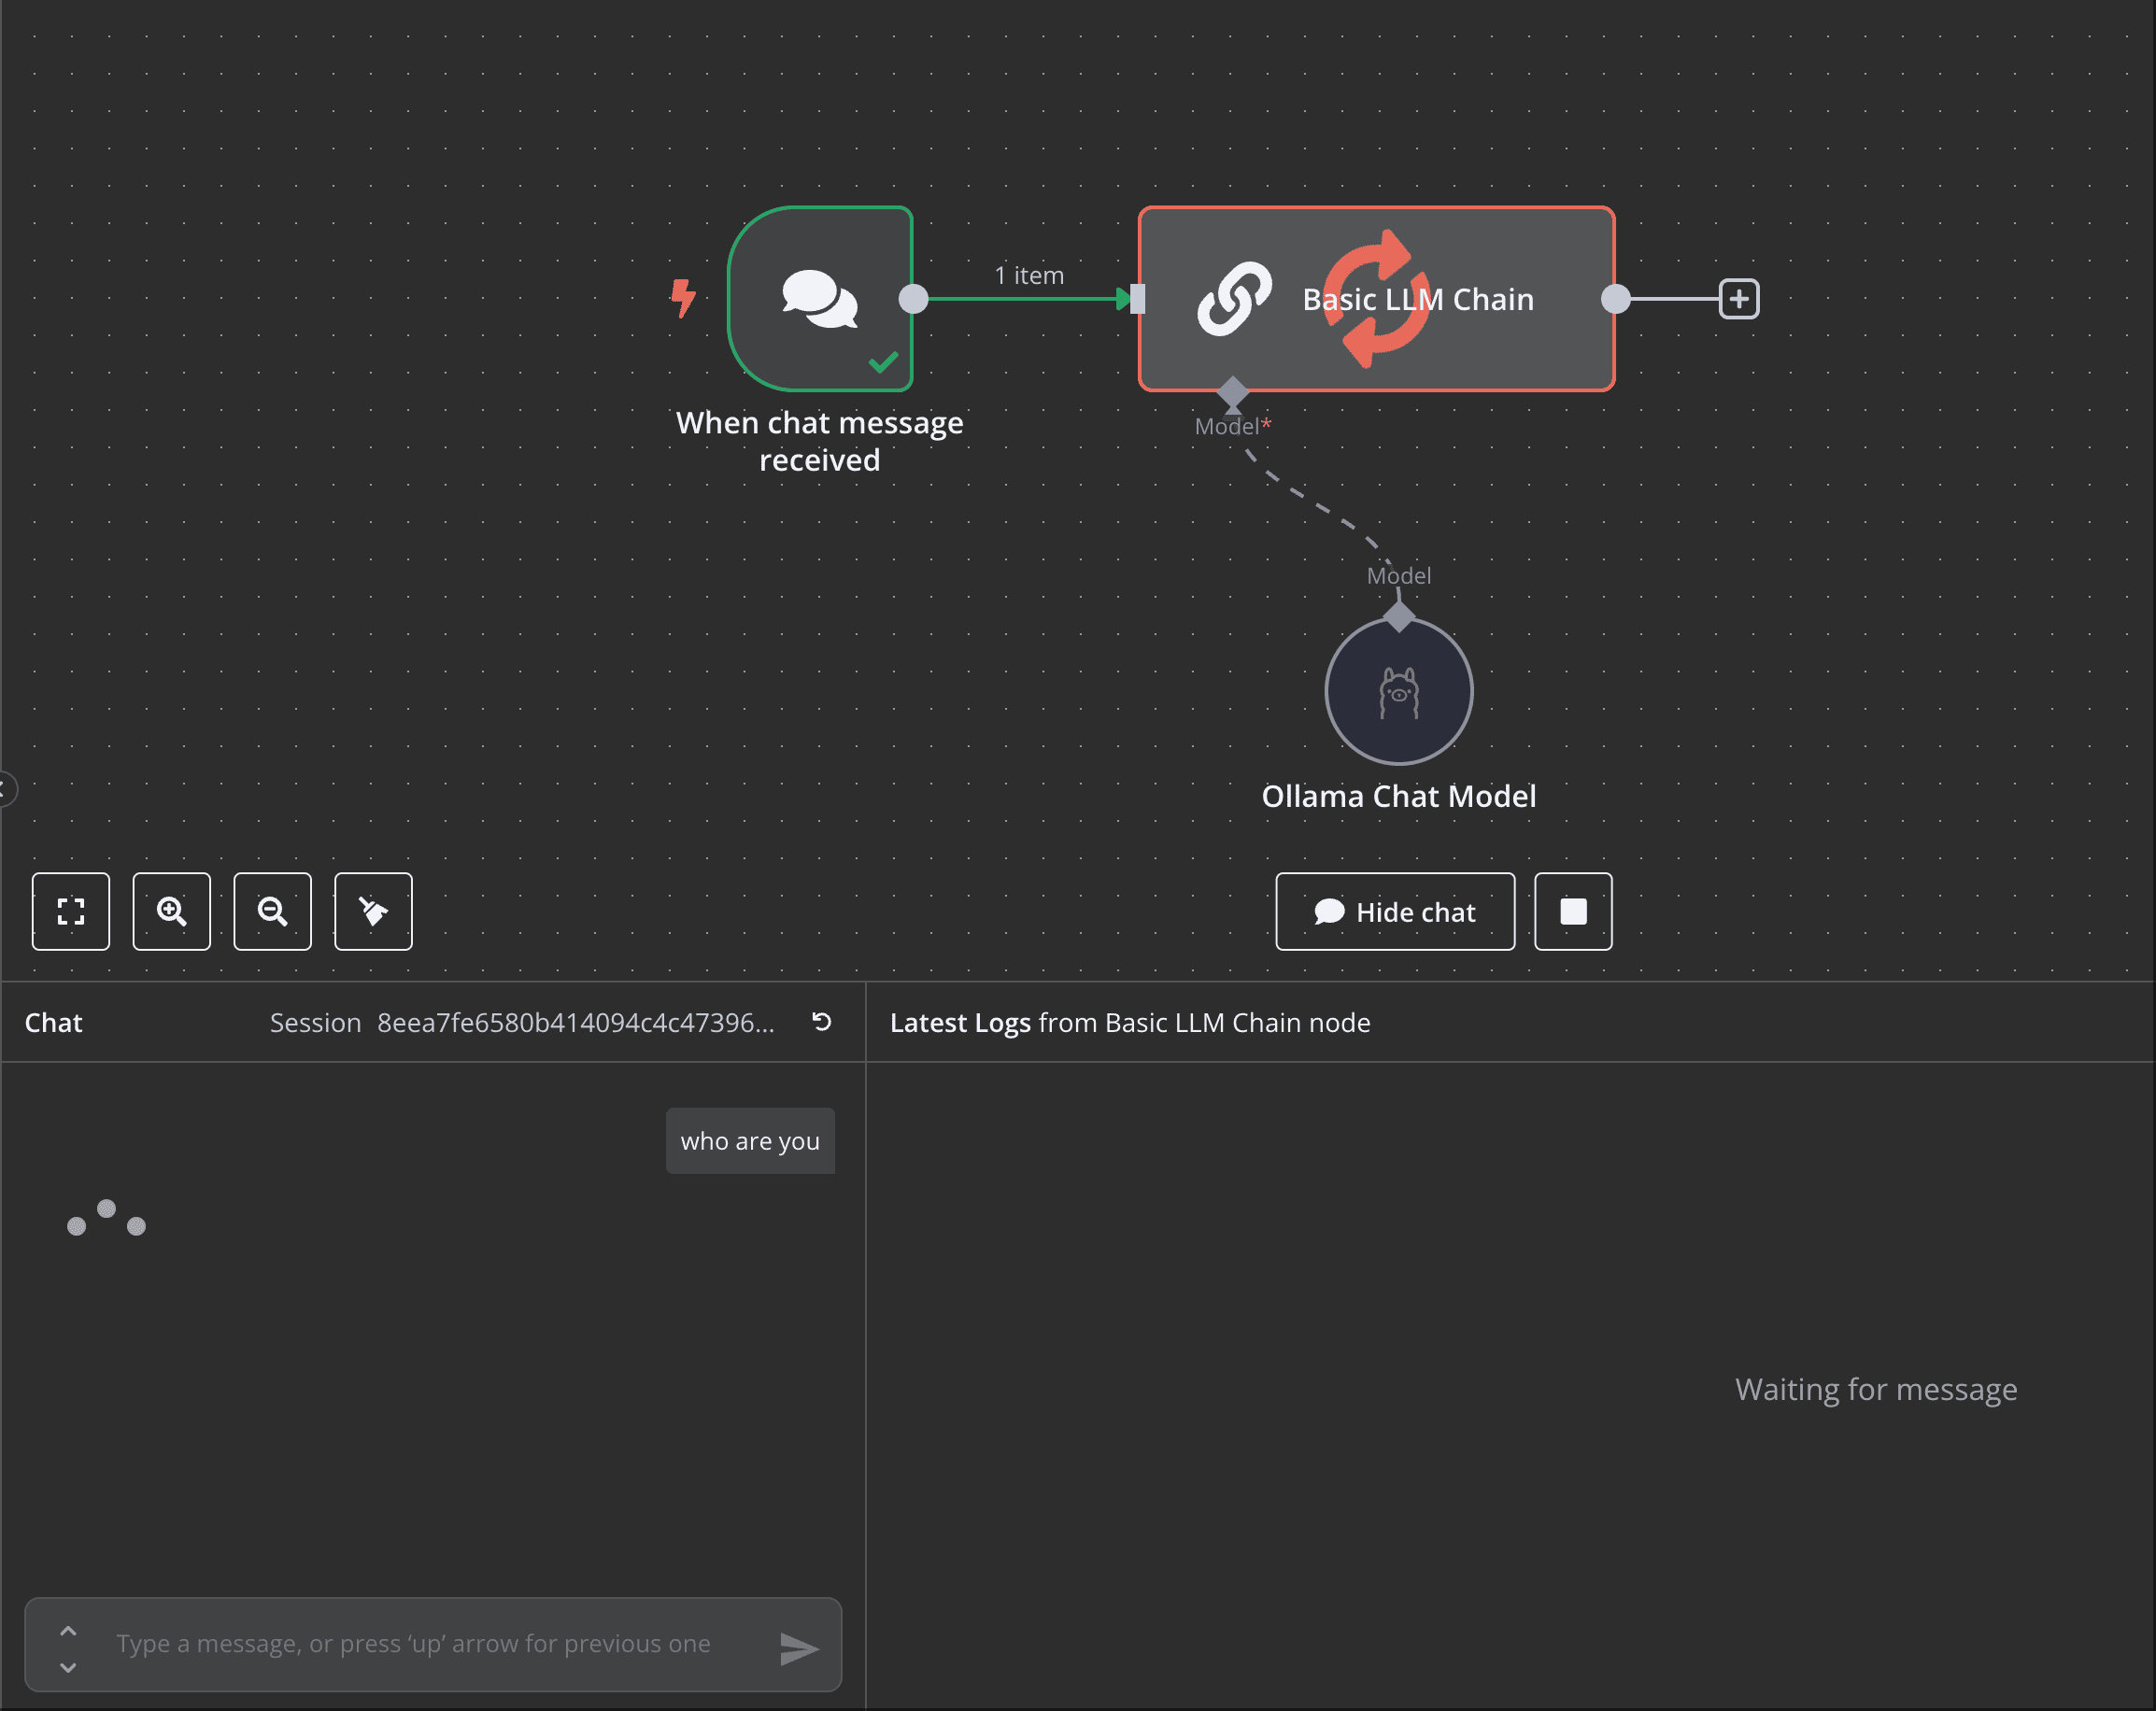Click the Model diamond connector under LLM Chain
The height and width of the screenshot is (1711, 2156).
click(x=1232, y=392)
